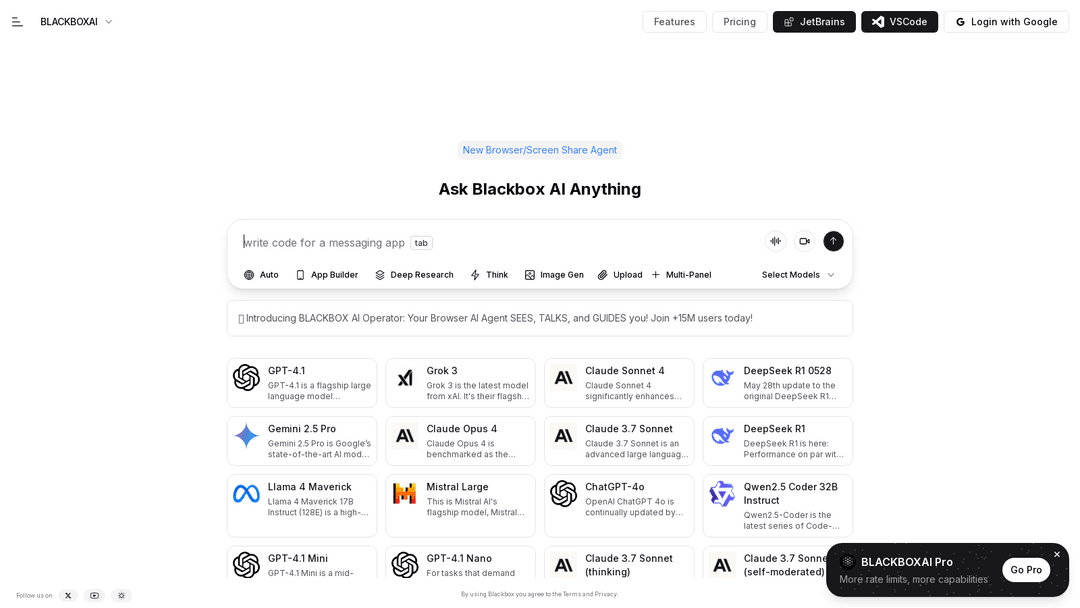Image resolution: width=1080 pixels, height=608 pixels.
Task: Click the voice waveform icon
Action: pos(776,241)
